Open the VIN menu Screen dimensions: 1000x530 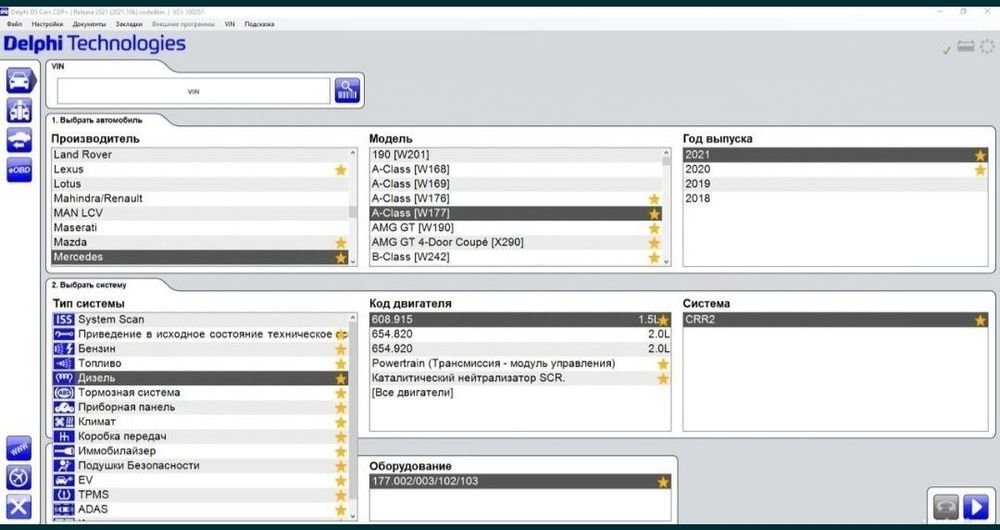click(230, 24)
